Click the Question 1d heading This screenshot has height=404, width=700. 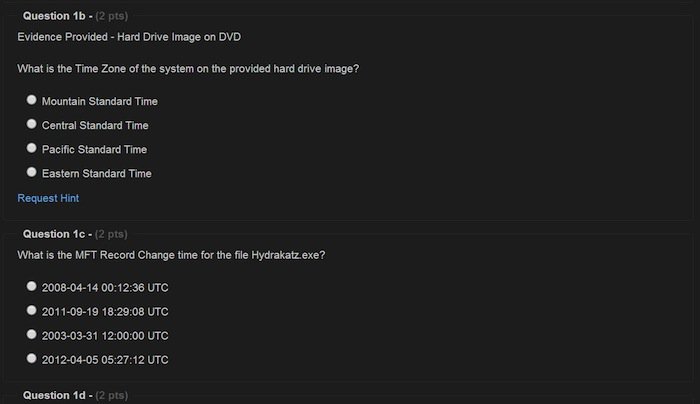56,396
